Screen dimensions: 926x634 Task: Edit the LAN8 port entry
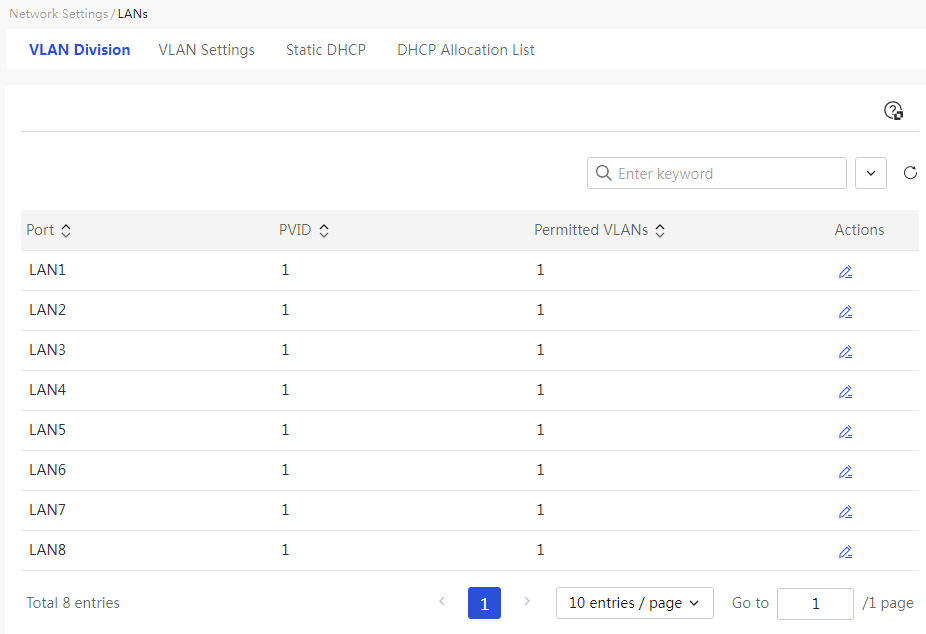[845, 552]
